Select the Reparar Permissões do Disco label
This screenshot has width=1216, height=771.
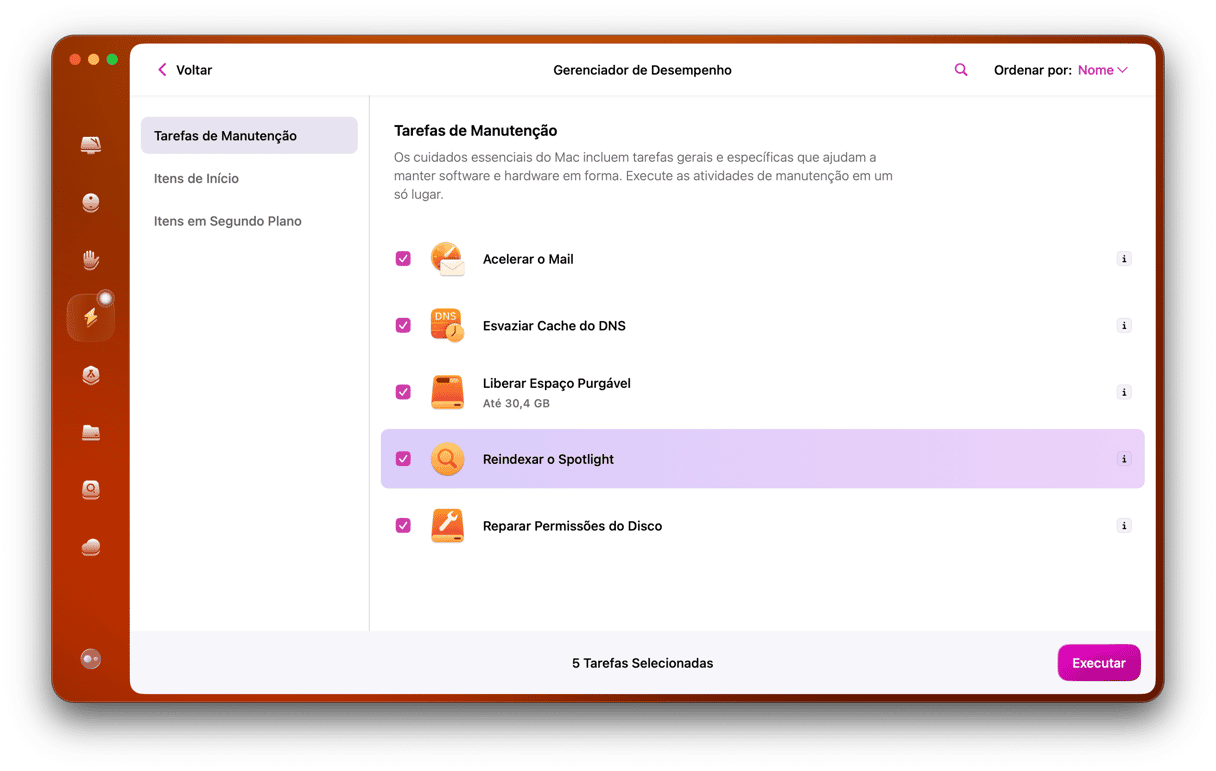(x=572, y=526)
